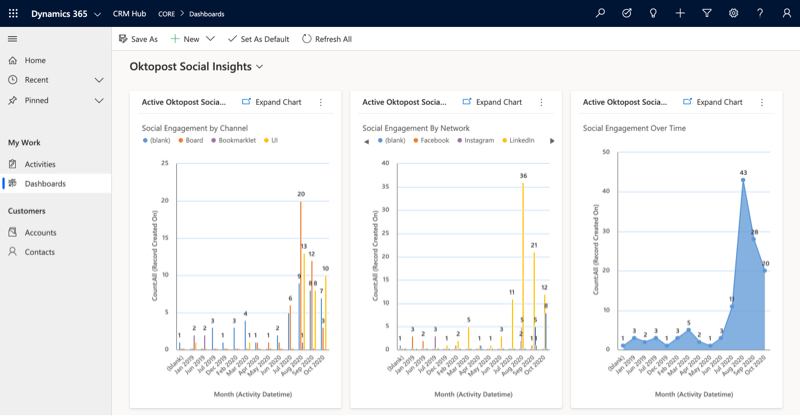
Task: Open the task flow checkmark icon
Action: (627, 13)
